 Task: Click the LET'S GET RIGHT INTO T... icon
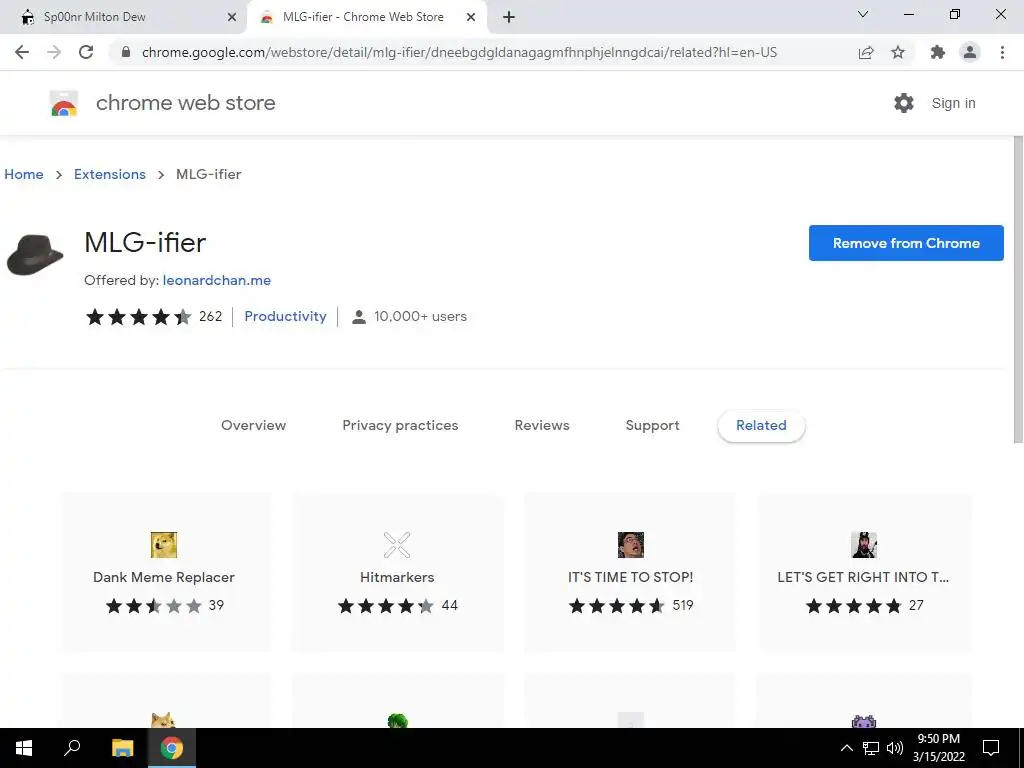coord(864,545)
